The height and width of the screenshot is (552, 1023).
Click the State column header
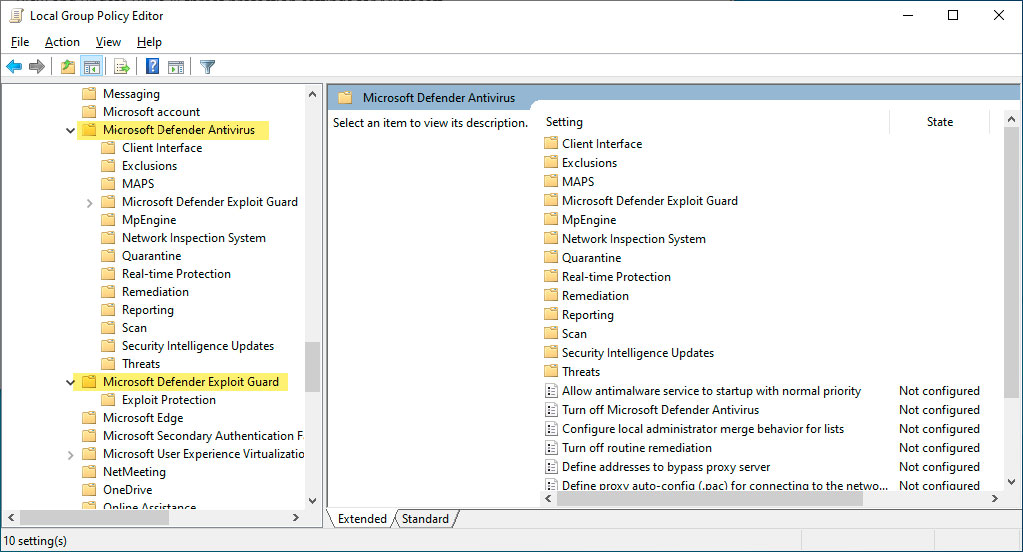pos(939,122)
